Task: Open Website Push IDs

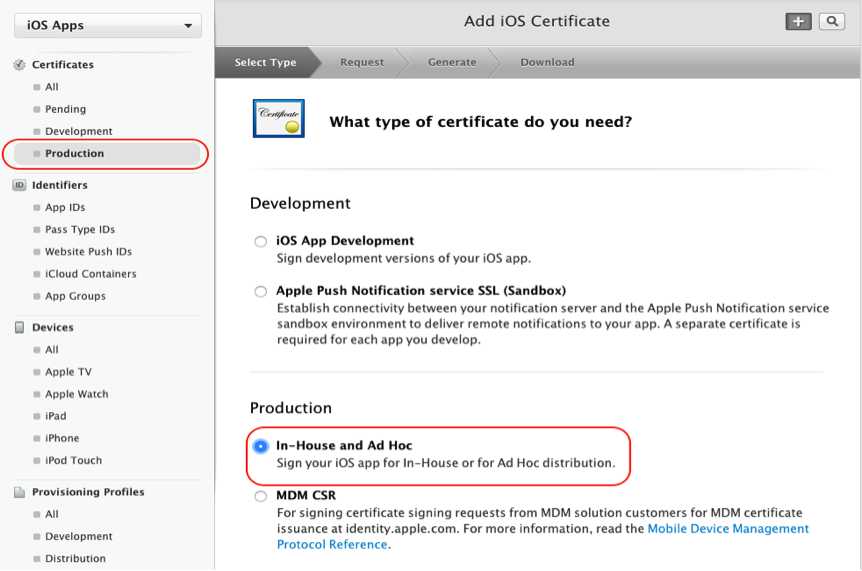Action: click(x=88, y=252)
